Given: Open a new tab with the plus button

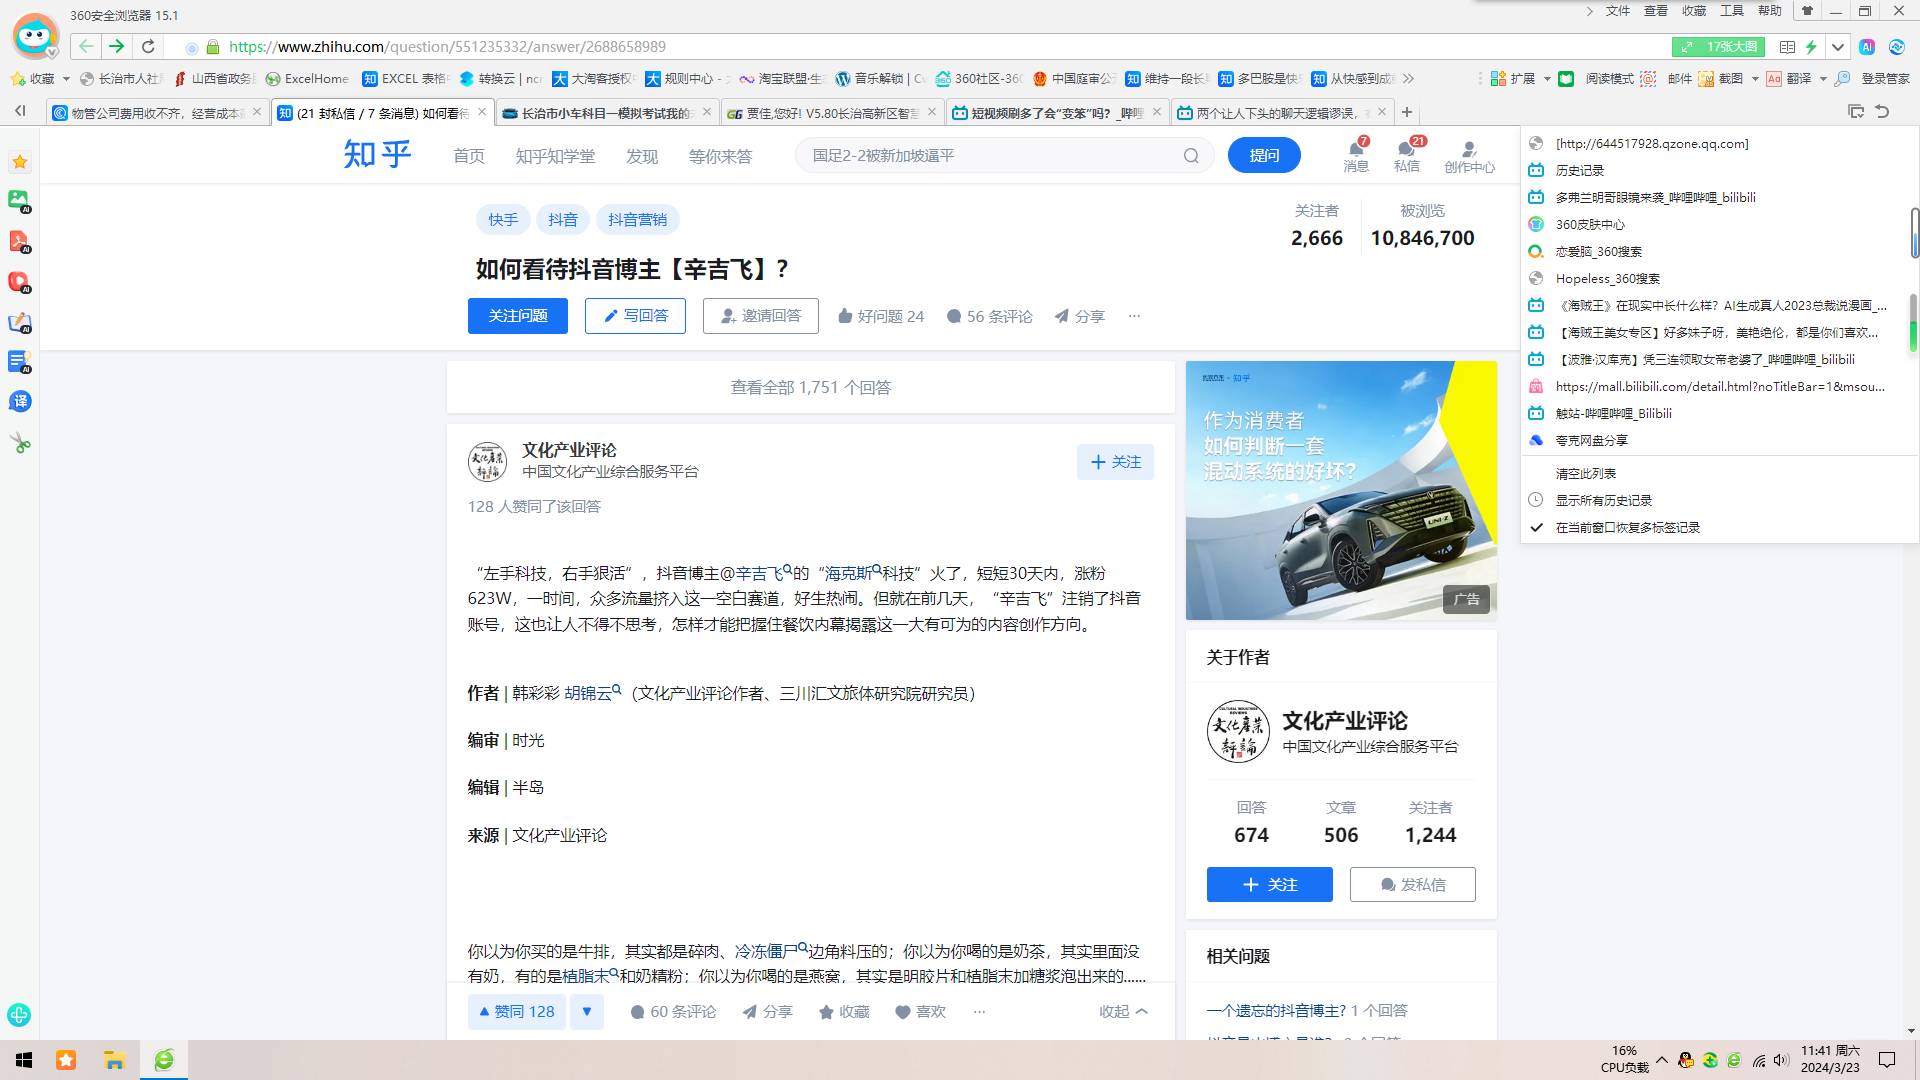Looking at the screenshot, I should 1407,112.
